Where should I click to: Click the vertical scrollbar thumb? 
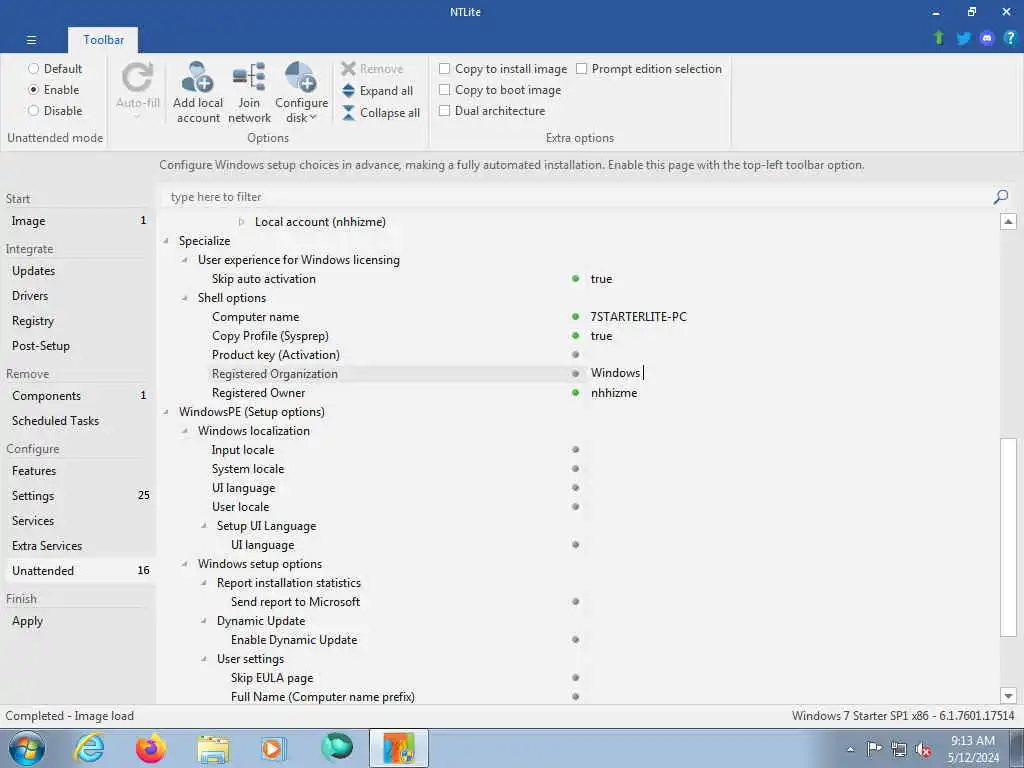click(x=1008, y=537)
